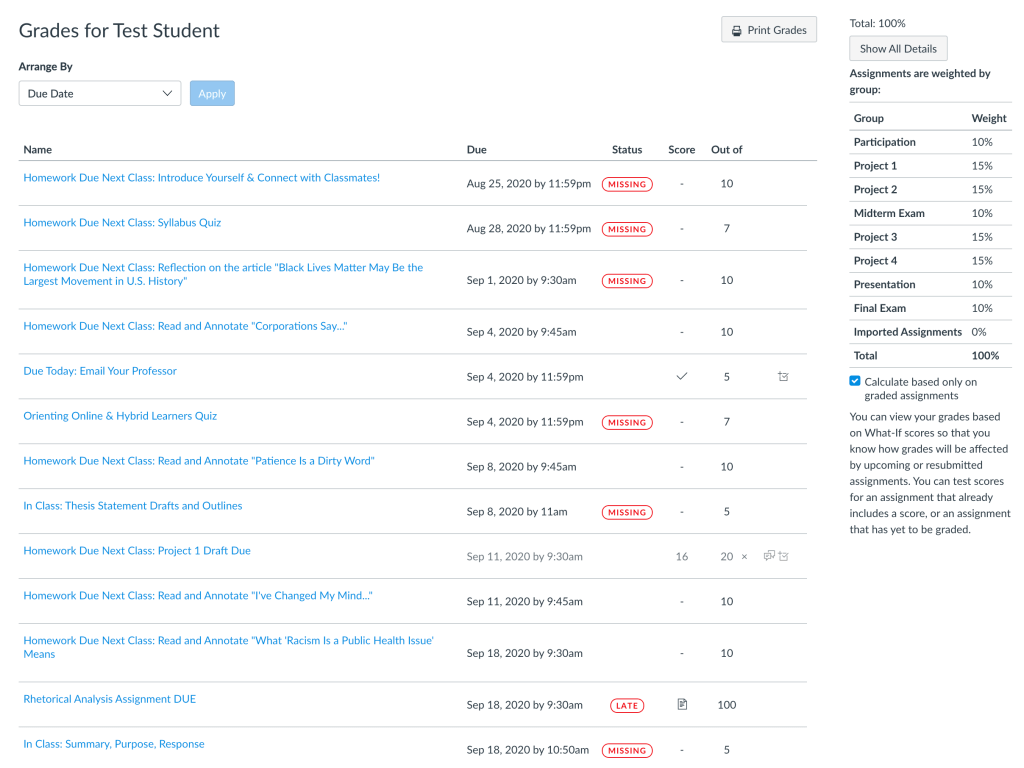Click rubric icon on Project 1 Draft row
This screenshot has height=768, width=1024.
[x=784, y=556]
